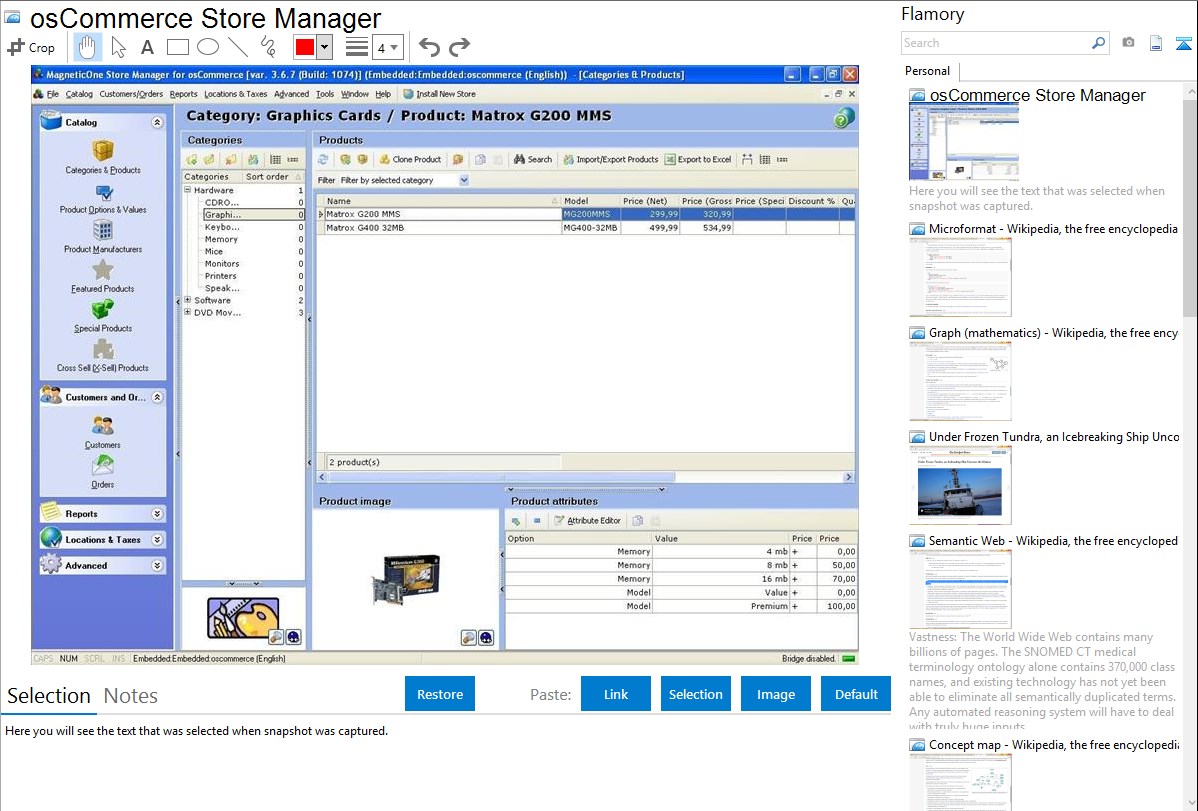Click the Paste Image button

tap(776, 694)
